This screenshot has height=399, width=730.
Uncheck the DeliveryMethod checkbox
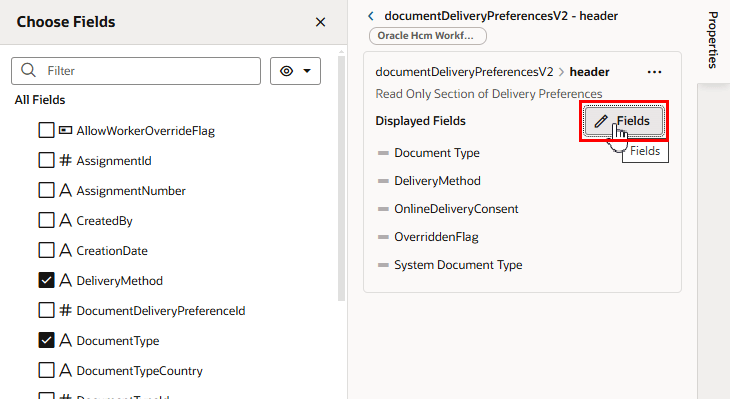click(46, 280)
